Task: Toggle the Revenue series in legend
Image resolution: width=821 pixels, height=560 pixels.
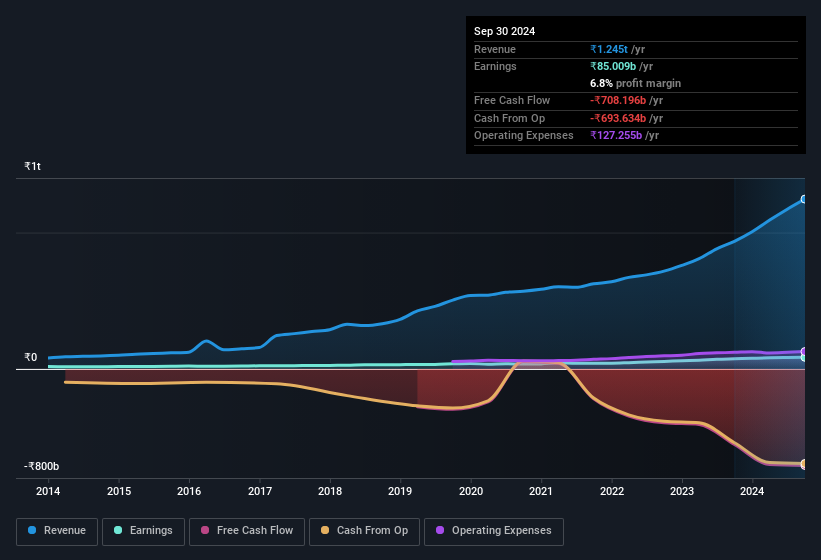Action: coord(58,531)
